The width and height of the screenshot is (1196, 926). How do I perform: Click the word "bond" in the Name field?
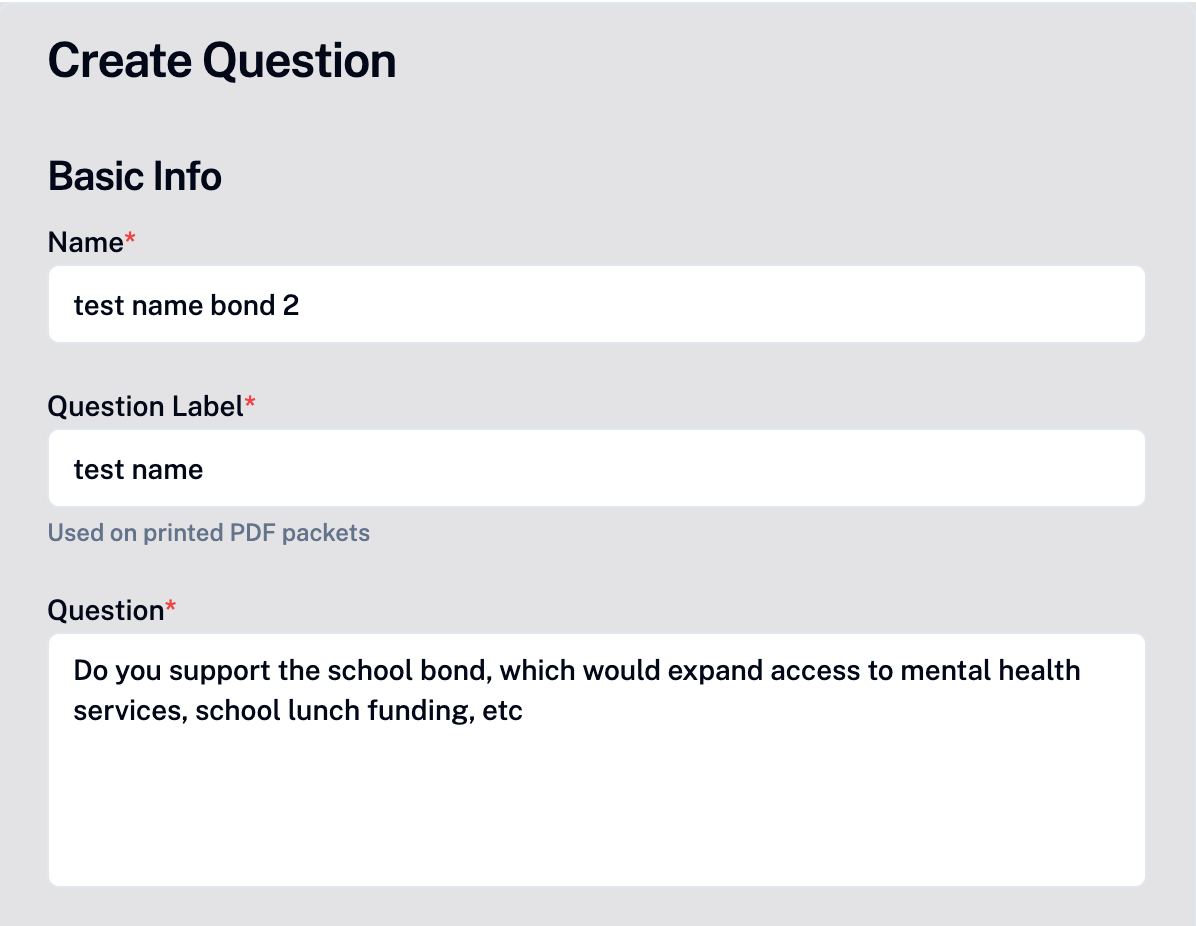click(x=243, y=305)
